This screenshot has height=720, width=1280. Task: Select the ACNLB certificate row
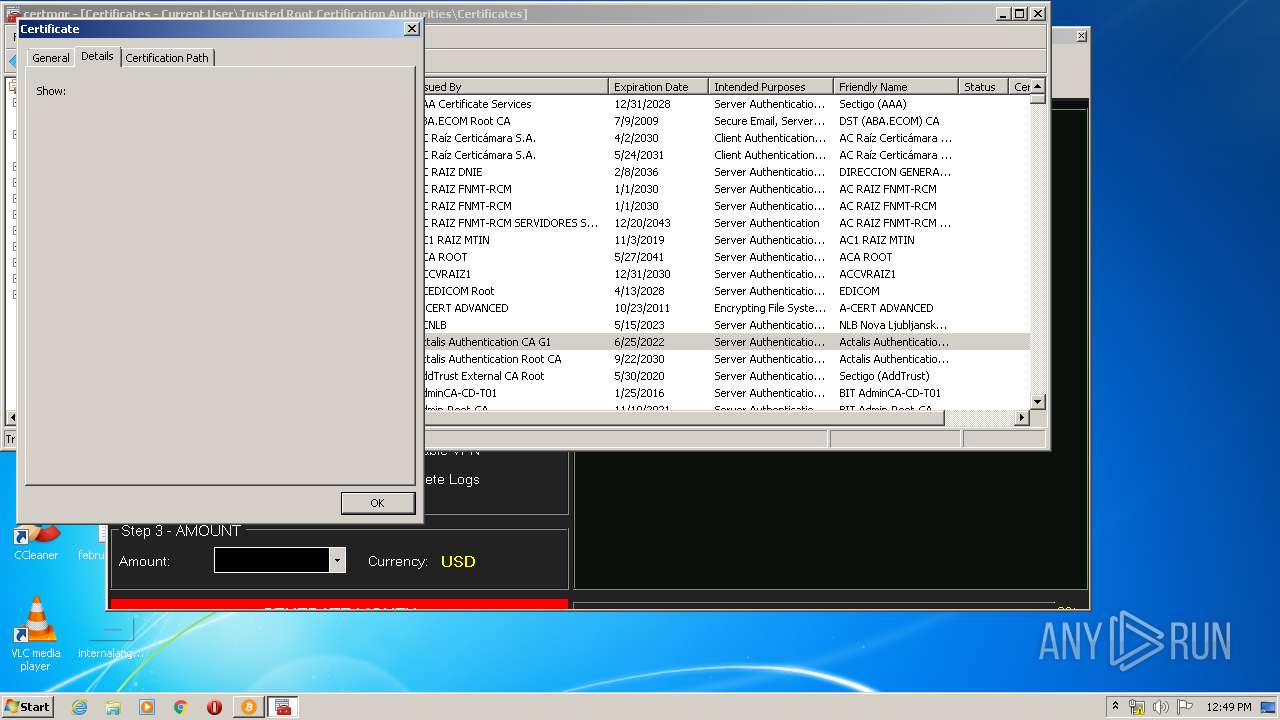tap(725, 325)
